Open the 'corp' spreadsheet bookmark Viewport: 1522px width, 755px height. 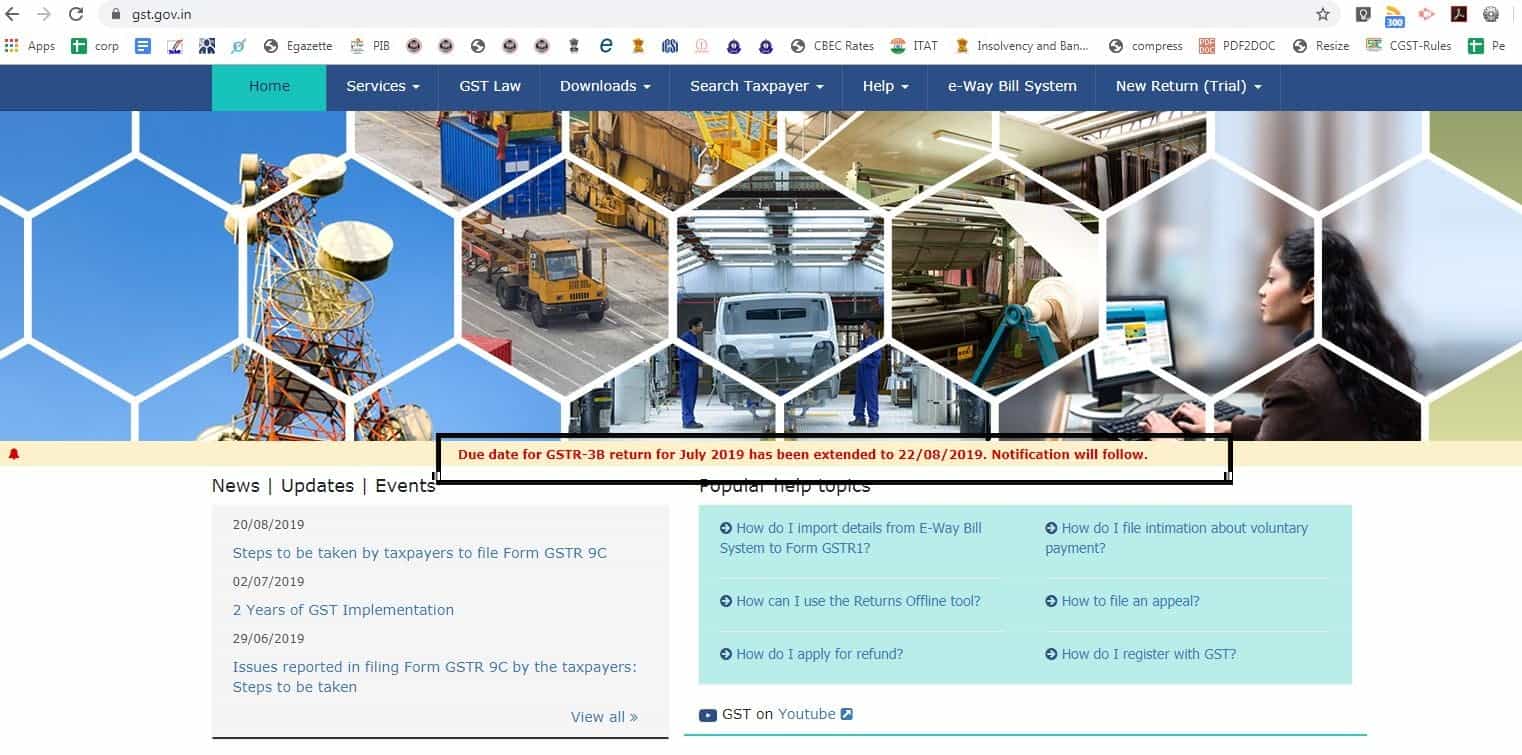tap(95, 46)
